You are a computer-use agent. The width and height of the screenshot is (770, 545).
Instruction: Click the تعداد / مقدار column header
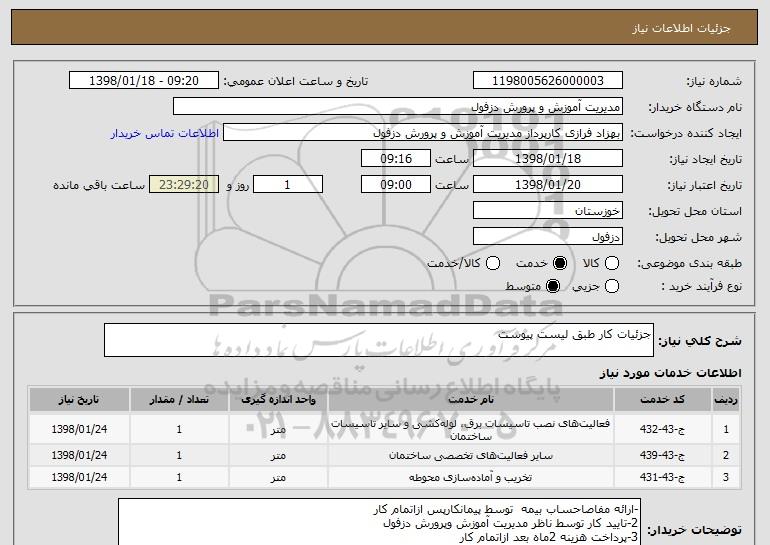coord(179,400)
